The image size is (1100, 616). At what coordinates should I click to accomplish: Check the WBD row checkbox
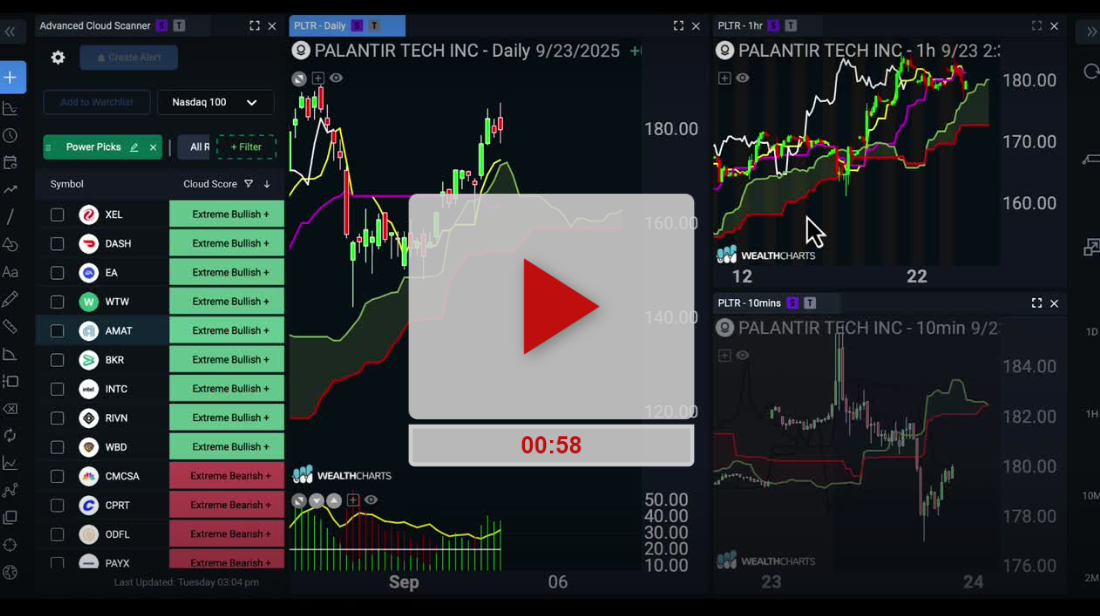coord(58,448)
